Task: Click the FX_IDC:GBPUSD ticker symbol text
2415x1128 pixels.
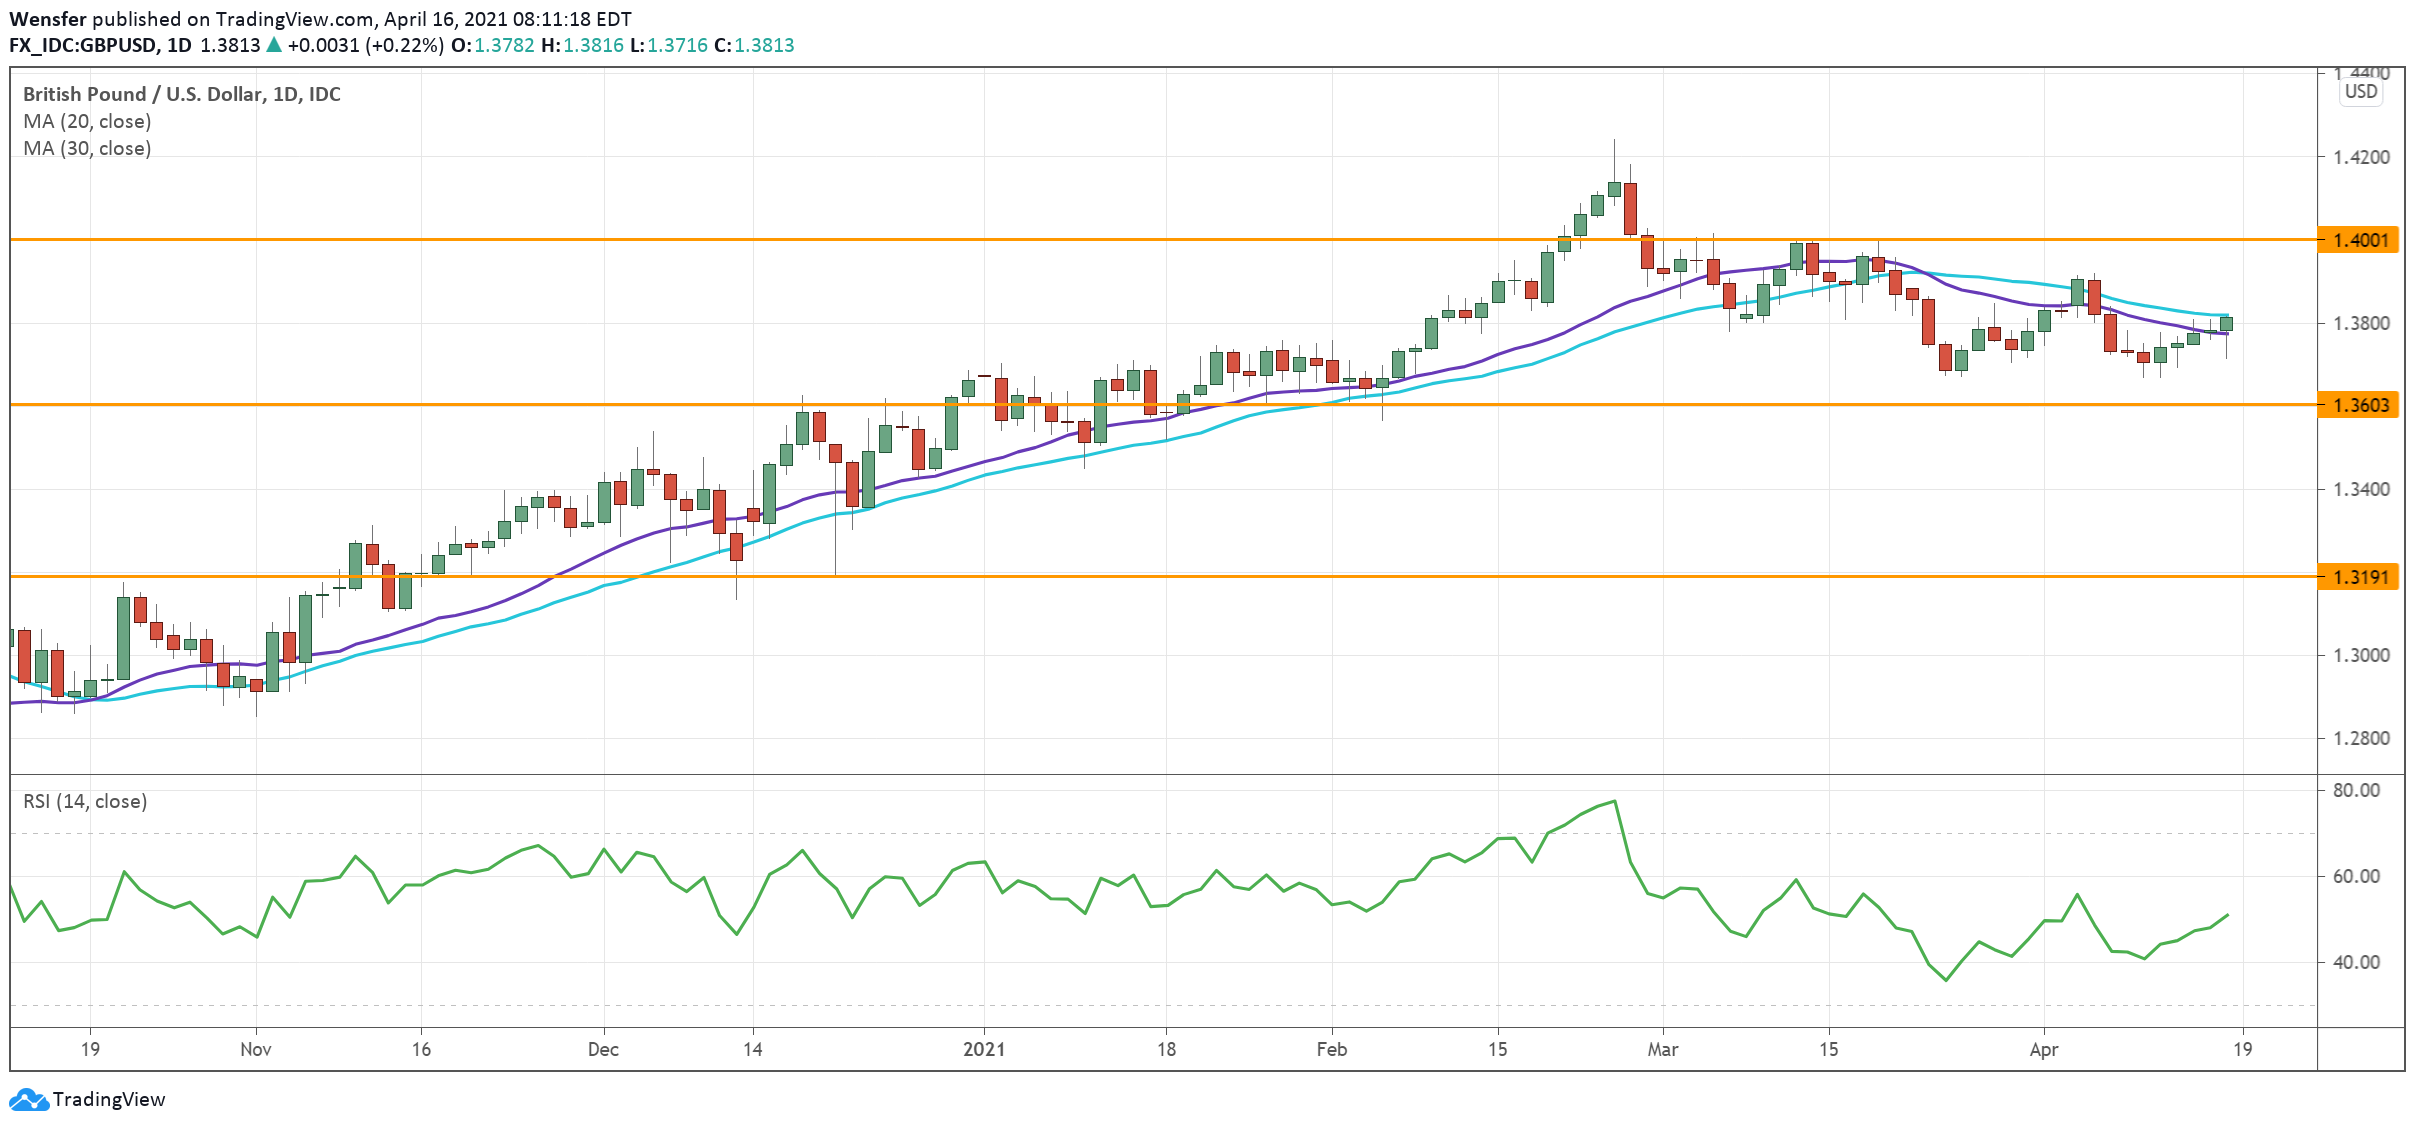Action: click(83, 45)
